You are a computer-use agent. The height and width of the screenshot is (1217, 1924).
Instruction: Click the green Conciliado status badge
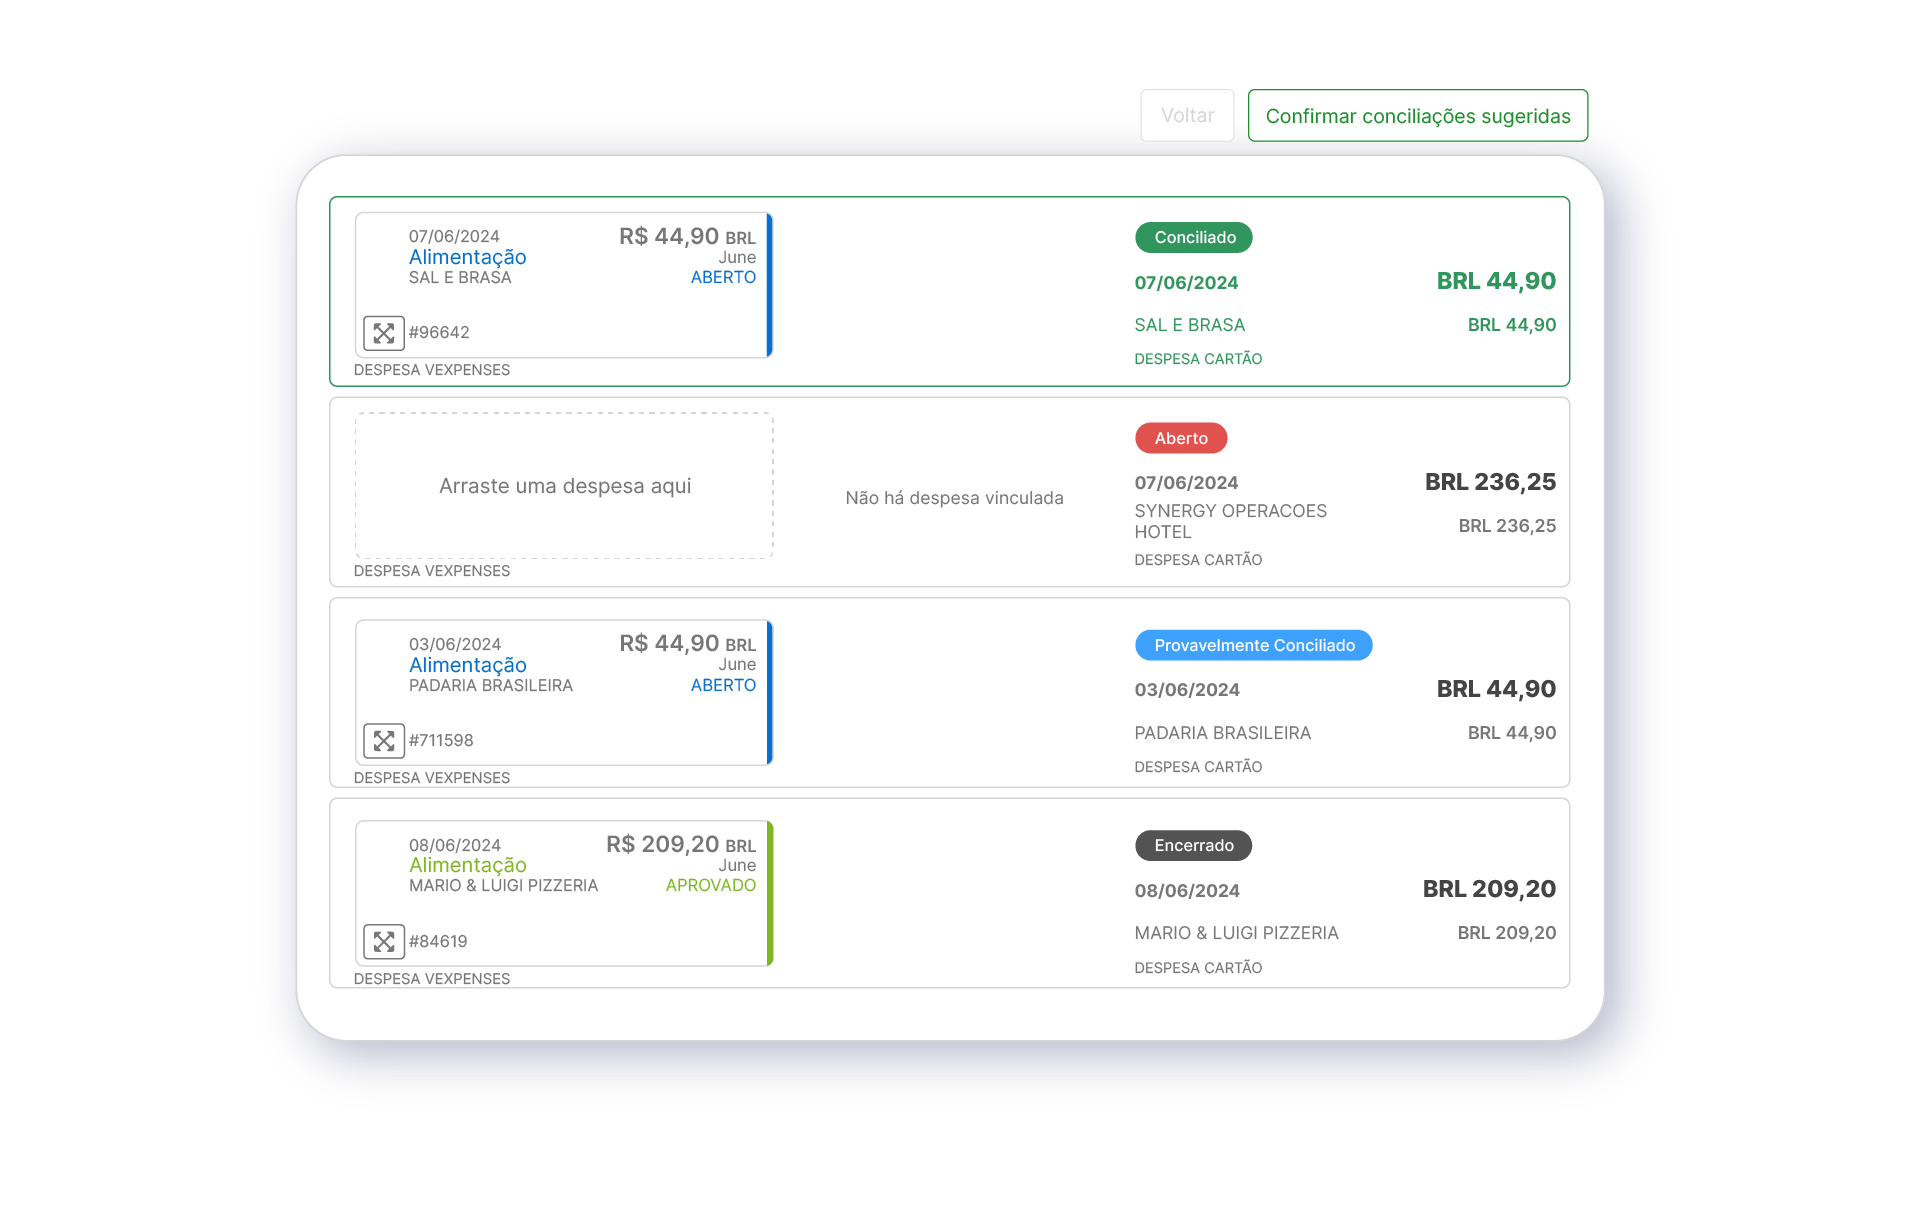click(x=1193, y=238)
